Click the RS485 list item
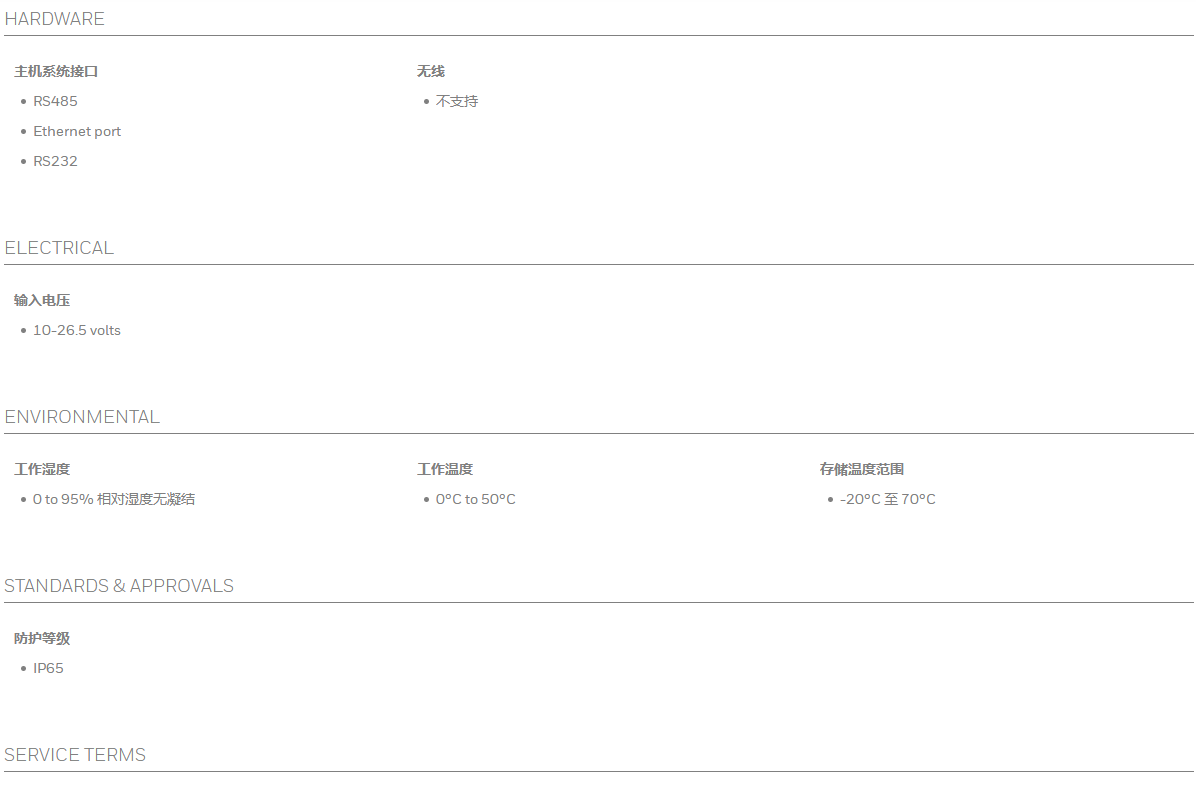The height and width of the screenshot is (787, 1196). [55, 102]
